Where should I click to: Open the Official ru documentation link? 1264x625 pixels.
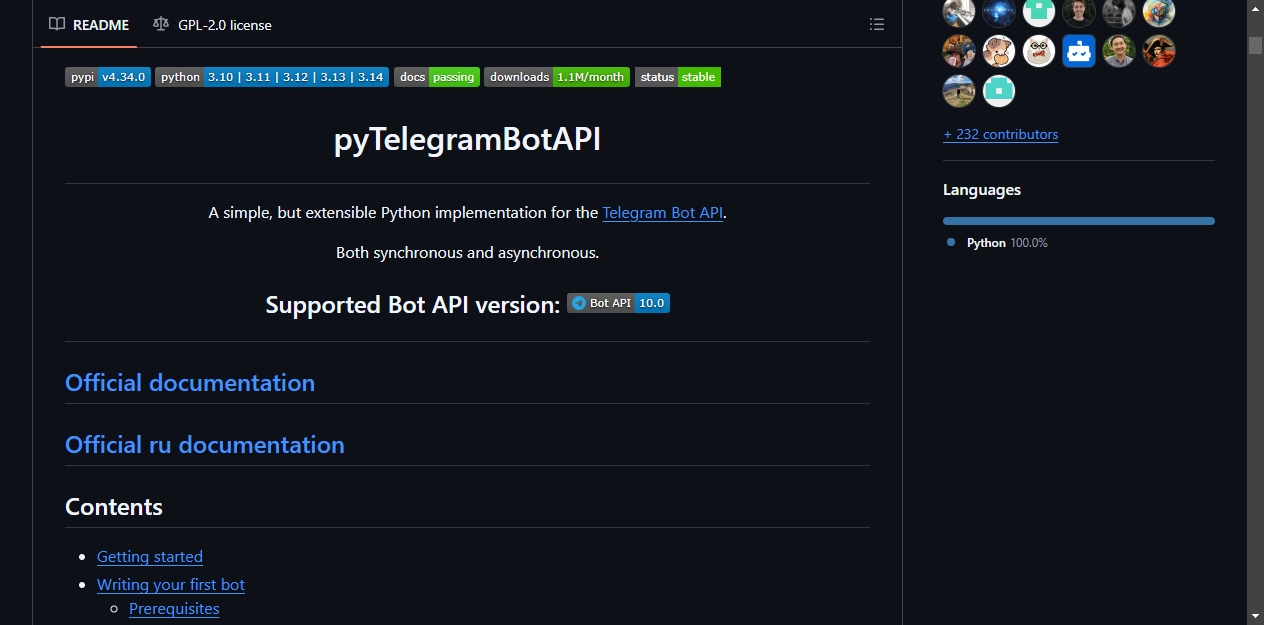click(x=205, y=445)
